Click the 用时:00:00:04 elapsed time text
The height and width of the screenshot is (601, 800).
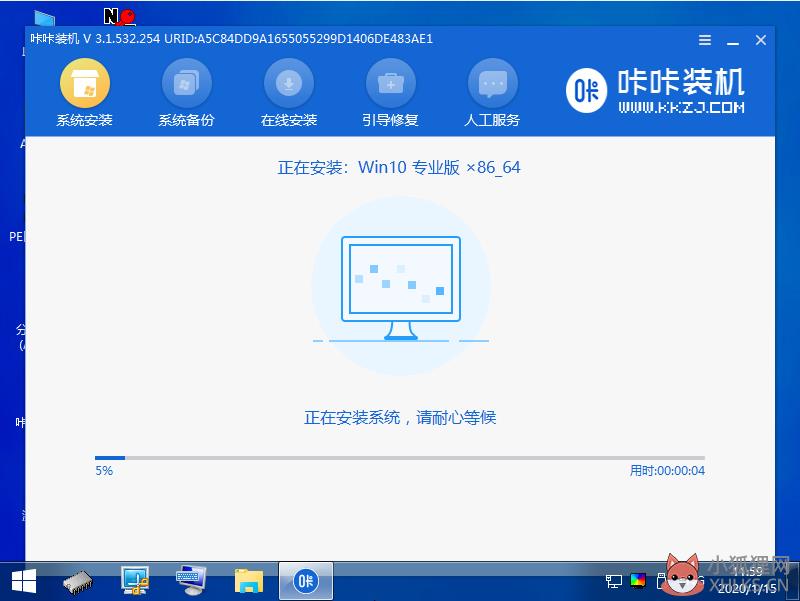(667, 470)
